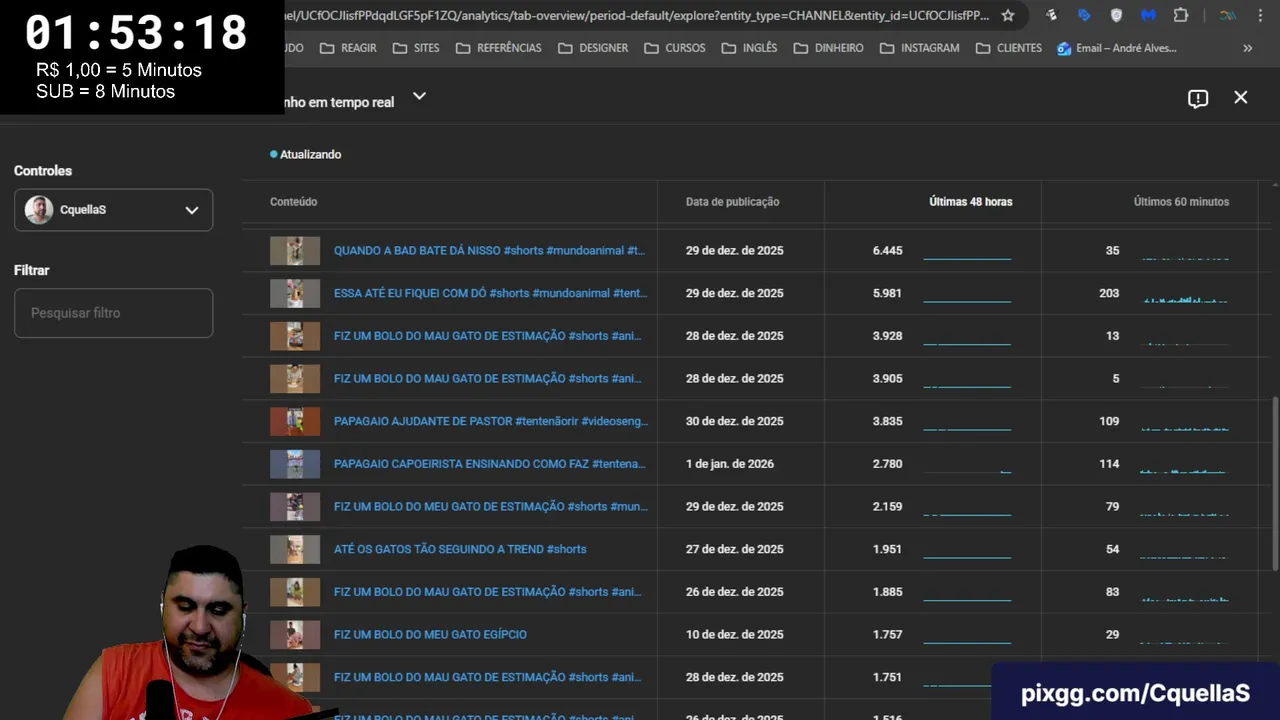Click the date '1 de jan. de 2026'
The height and width of the screenshot is (720, 1280).
[729, 464]
